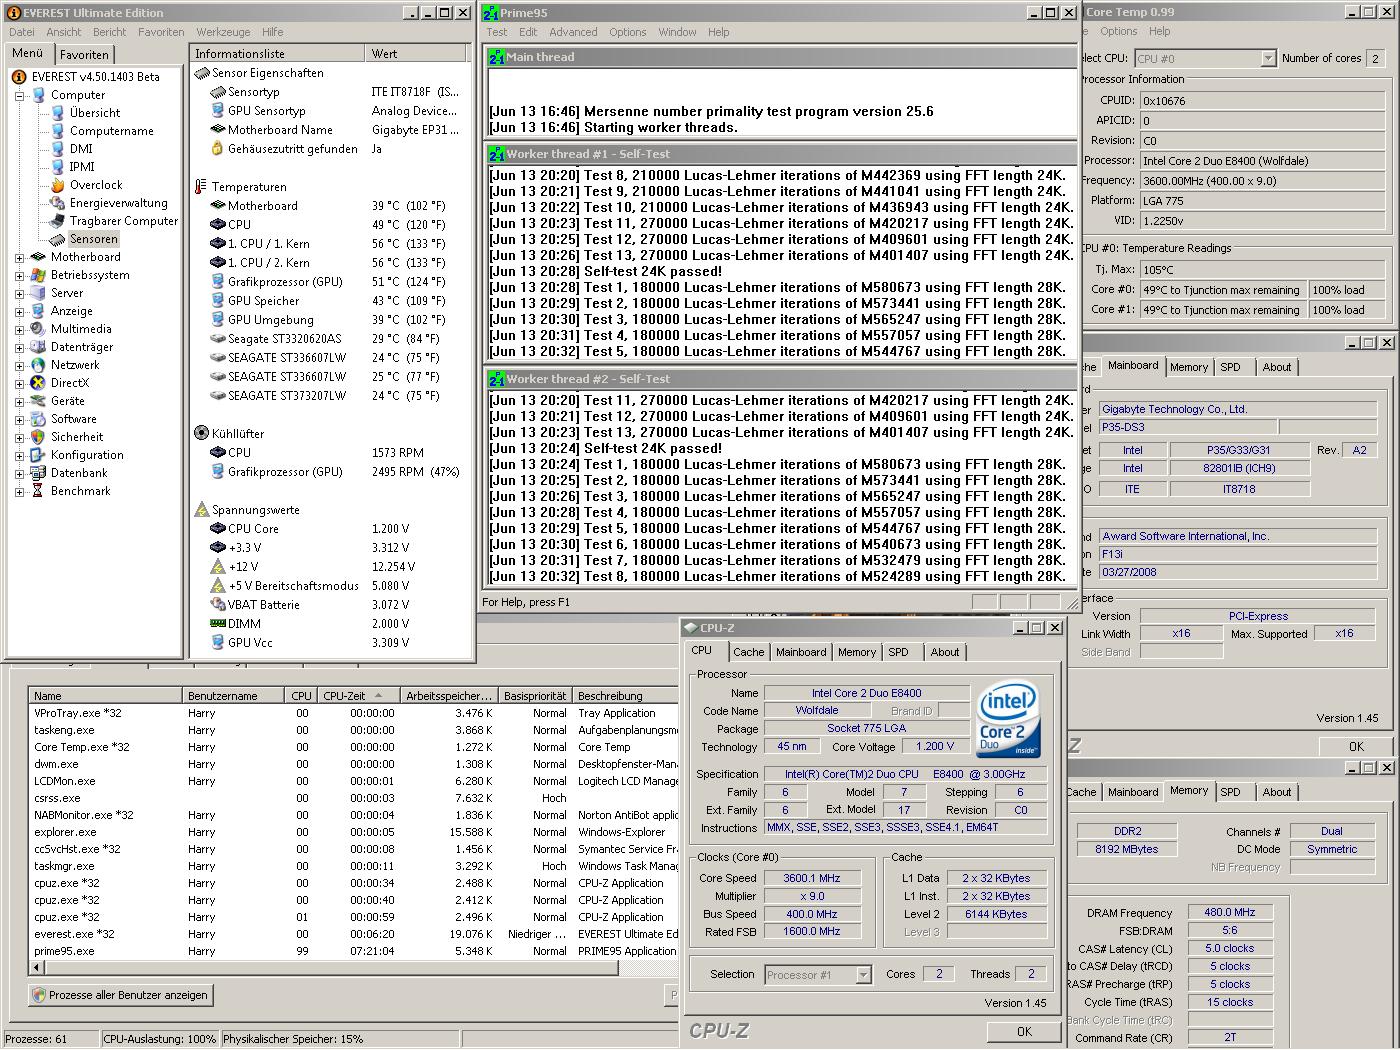Open the Core Temp CPU #0 dropdown

(1268, 59)
